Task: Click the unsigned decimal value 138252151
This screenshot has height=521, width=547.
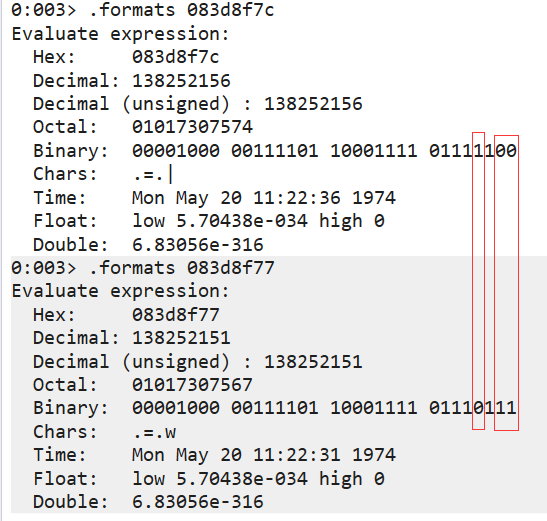Action: (313, 361)
